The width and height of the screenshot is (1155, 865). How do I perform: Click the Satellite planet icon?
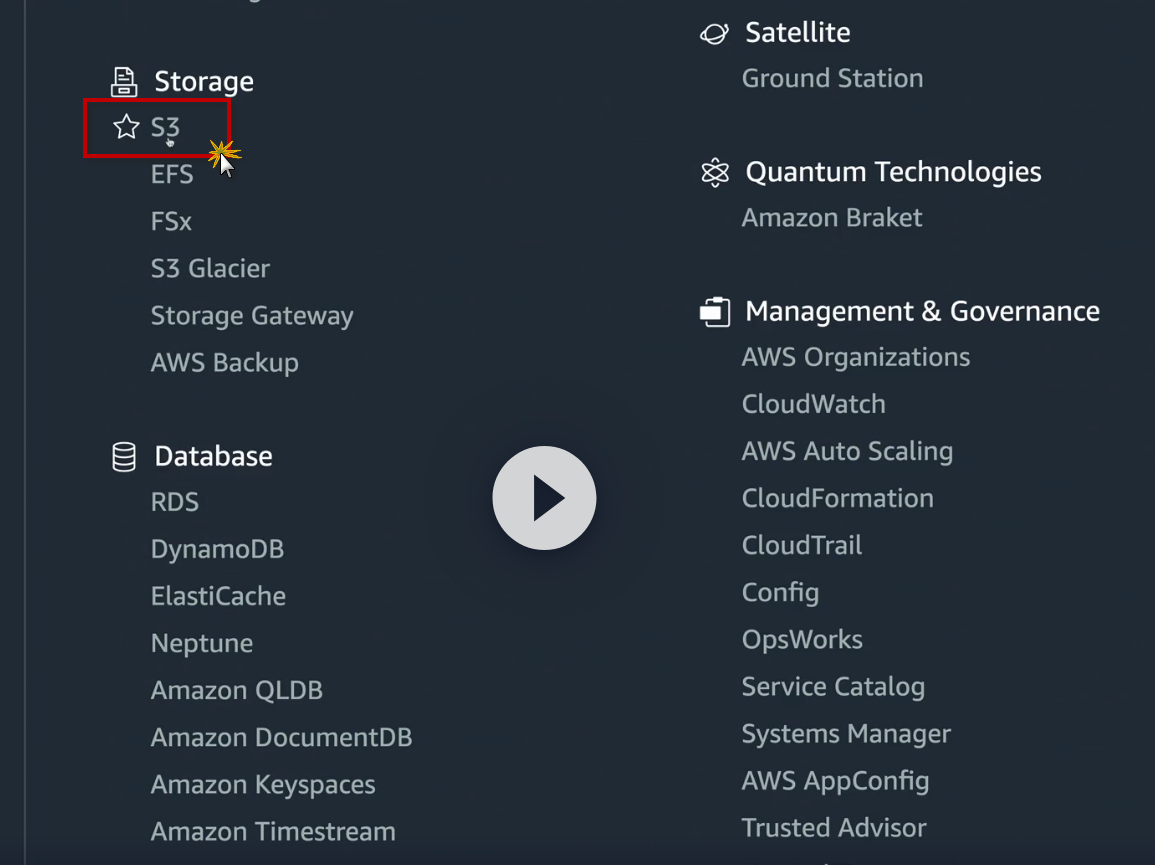(x=714, y=33)
